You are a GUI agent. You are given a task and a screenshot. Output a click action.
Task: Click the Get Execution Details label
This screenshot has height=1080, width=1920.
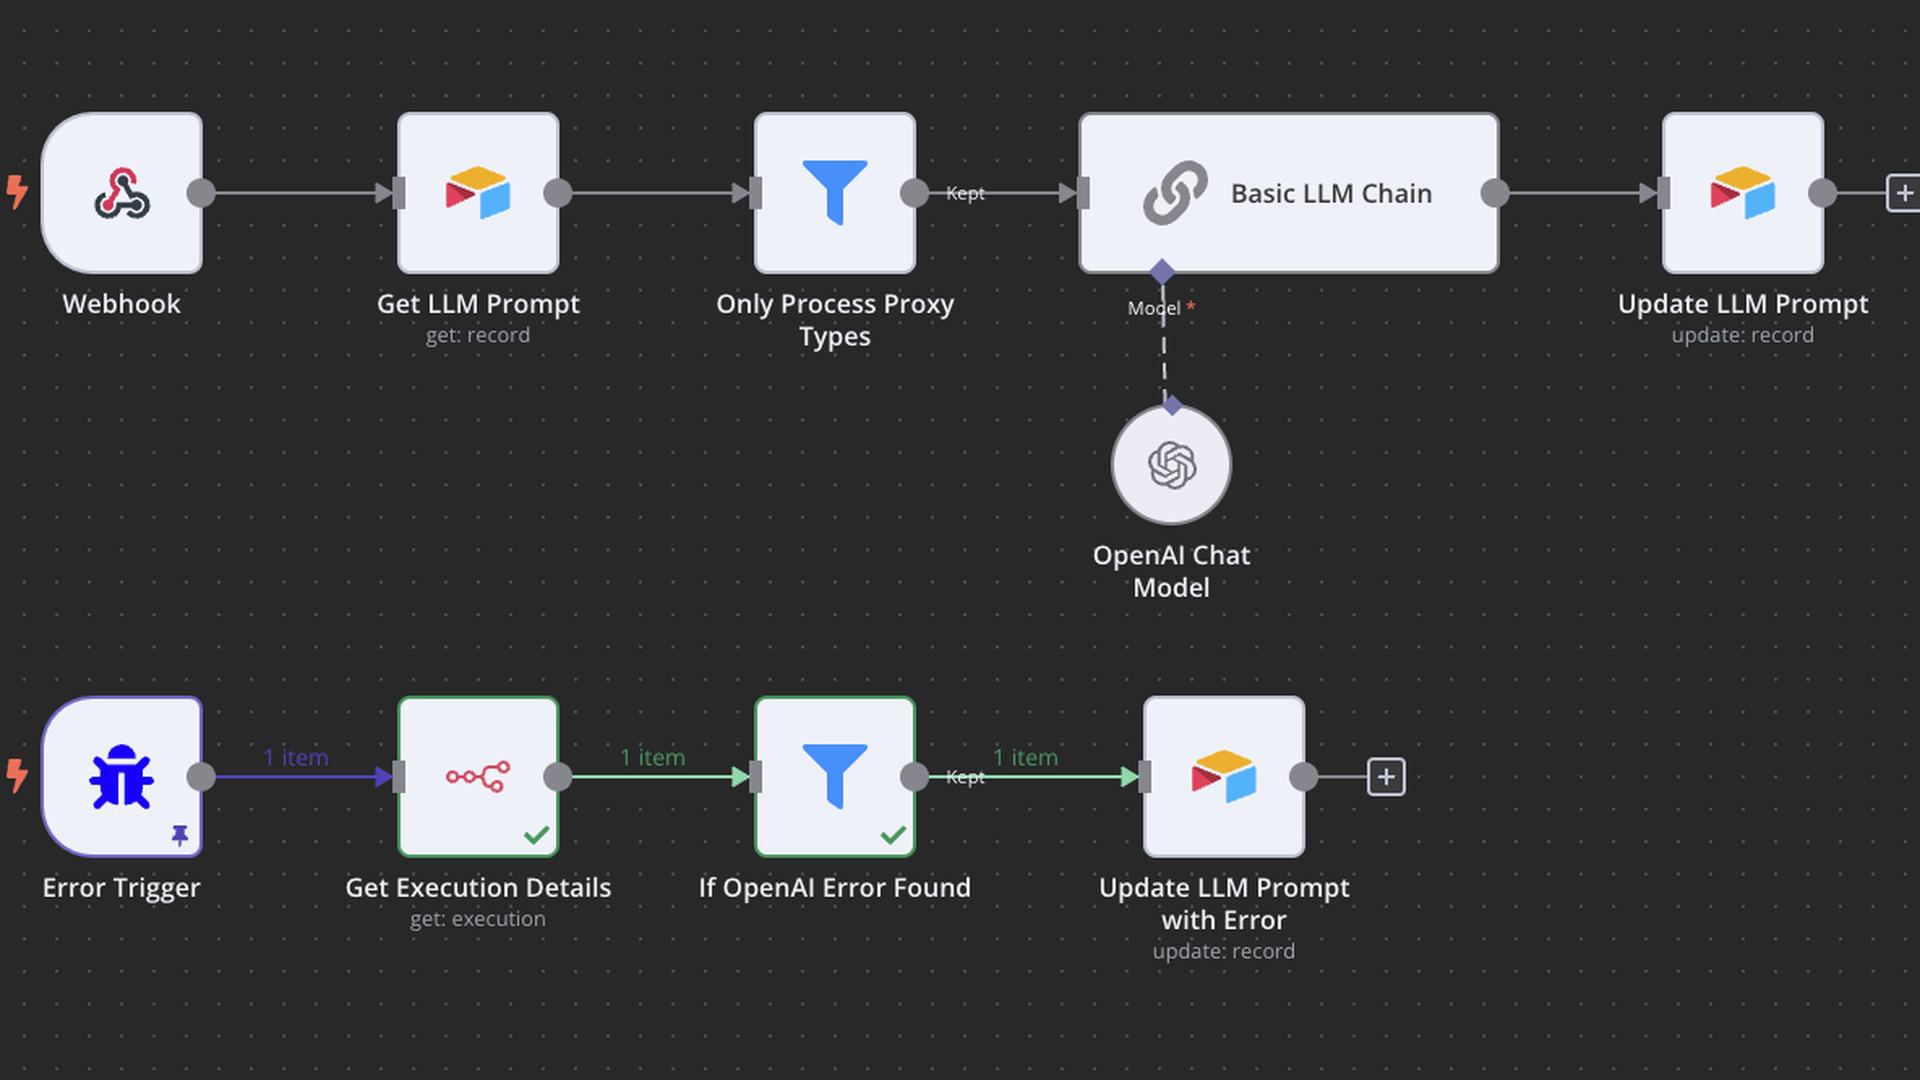pyautogui.click(x=478, y=888)
